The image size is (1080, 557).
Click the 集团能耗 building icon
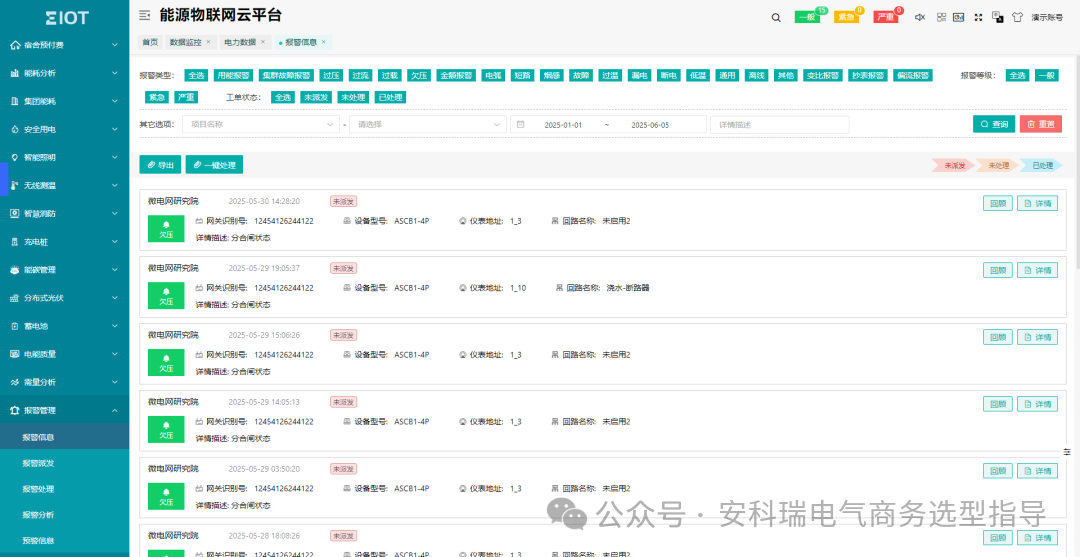tap(14, 101)
